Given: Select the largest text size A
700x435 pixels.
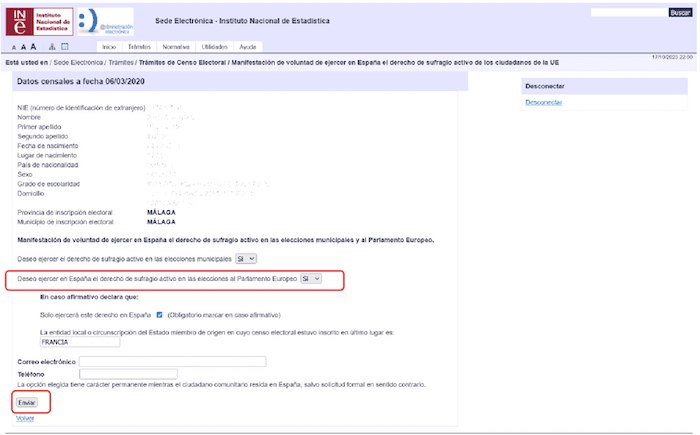Looking at the screenshot, I should 33,46.
